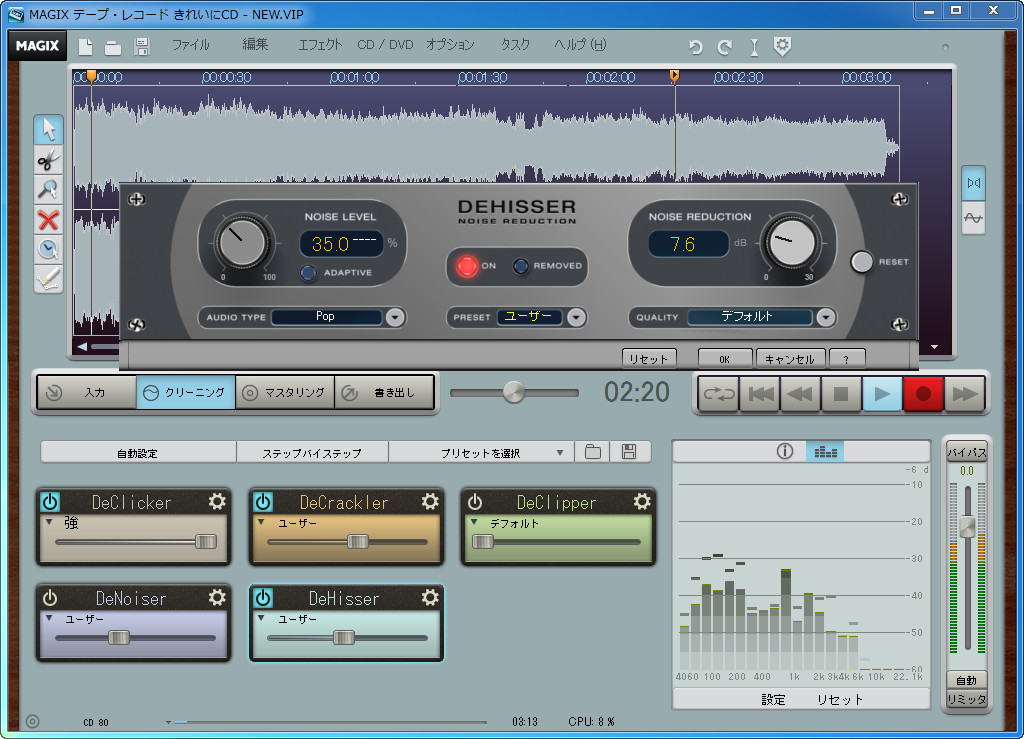Load preset with folder icon
Viewport: 1024px width, 739px height.
pyautogui.click(x=593, y=452)
